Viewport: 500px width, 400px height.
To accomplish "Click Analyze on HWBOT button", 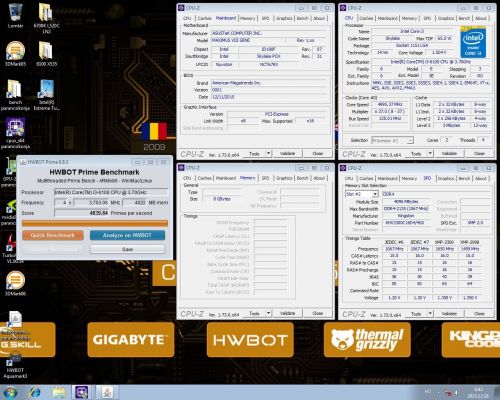I will point(127,235).
